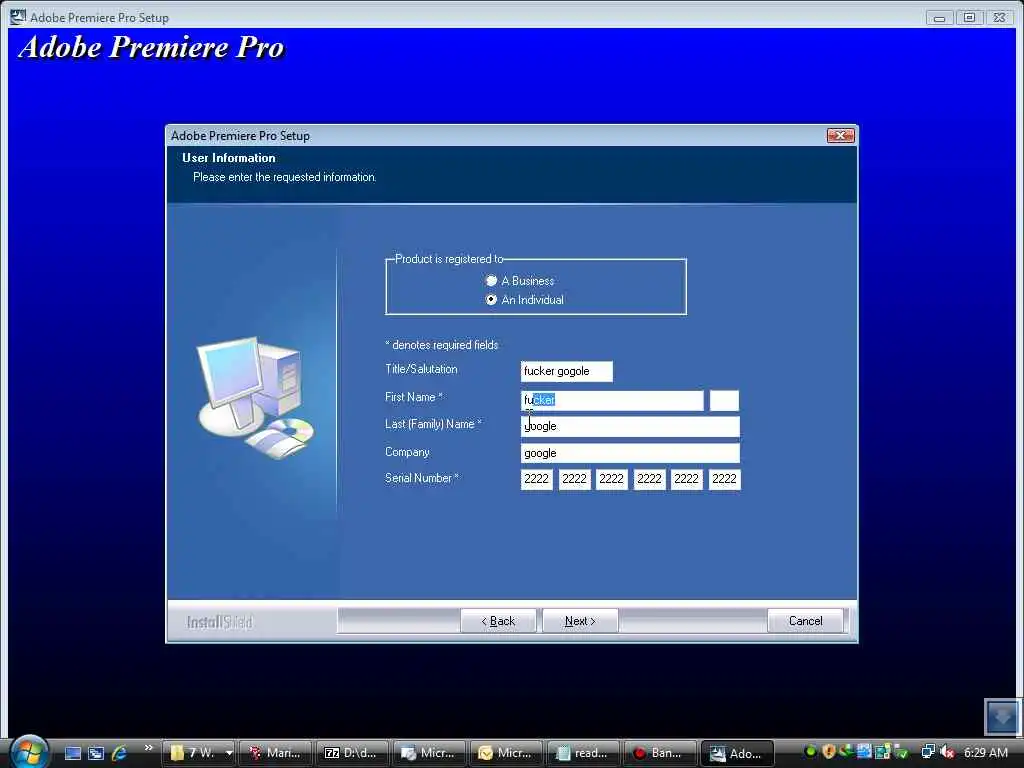Click the sixth Serial Number box
The height and width of the screenshot is (768, 1024).
(x=724, y=479)
